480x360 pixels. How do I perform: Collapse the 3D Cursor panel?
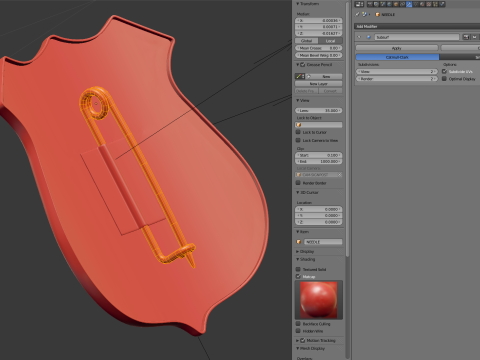[x=298, y=192]
